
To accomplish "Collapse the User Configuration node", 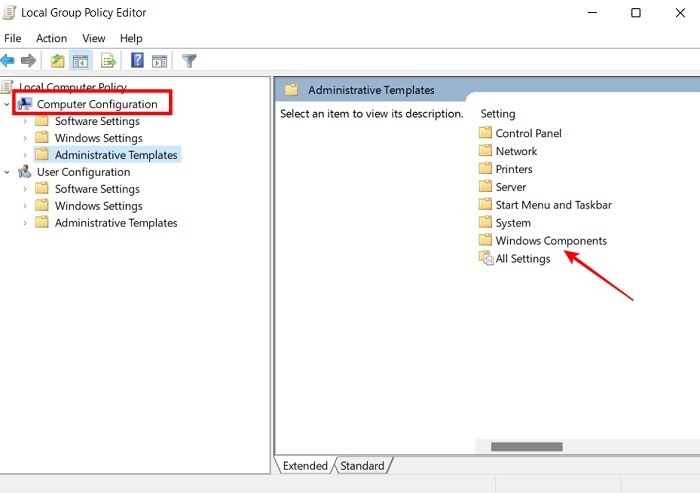I will coord(7,172).
